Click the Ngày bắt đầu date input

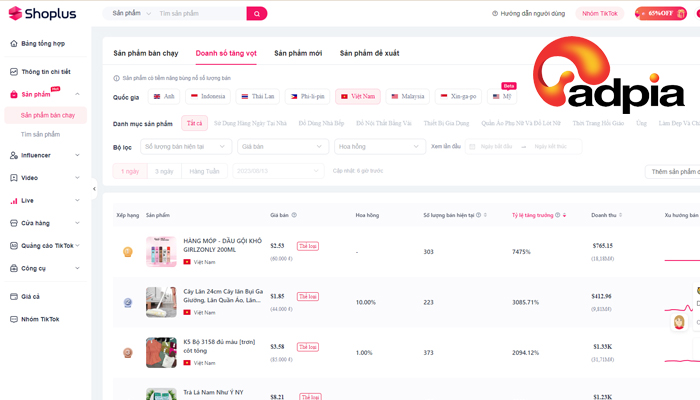click(x=496, y=146)
